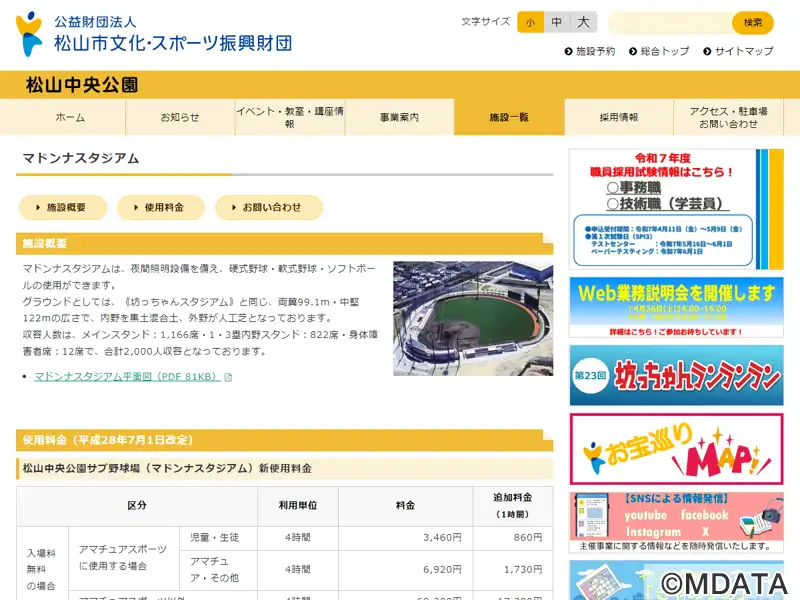Open the お宝巡りMAP banner
This screenshot has width=800, height=600.
676,449
